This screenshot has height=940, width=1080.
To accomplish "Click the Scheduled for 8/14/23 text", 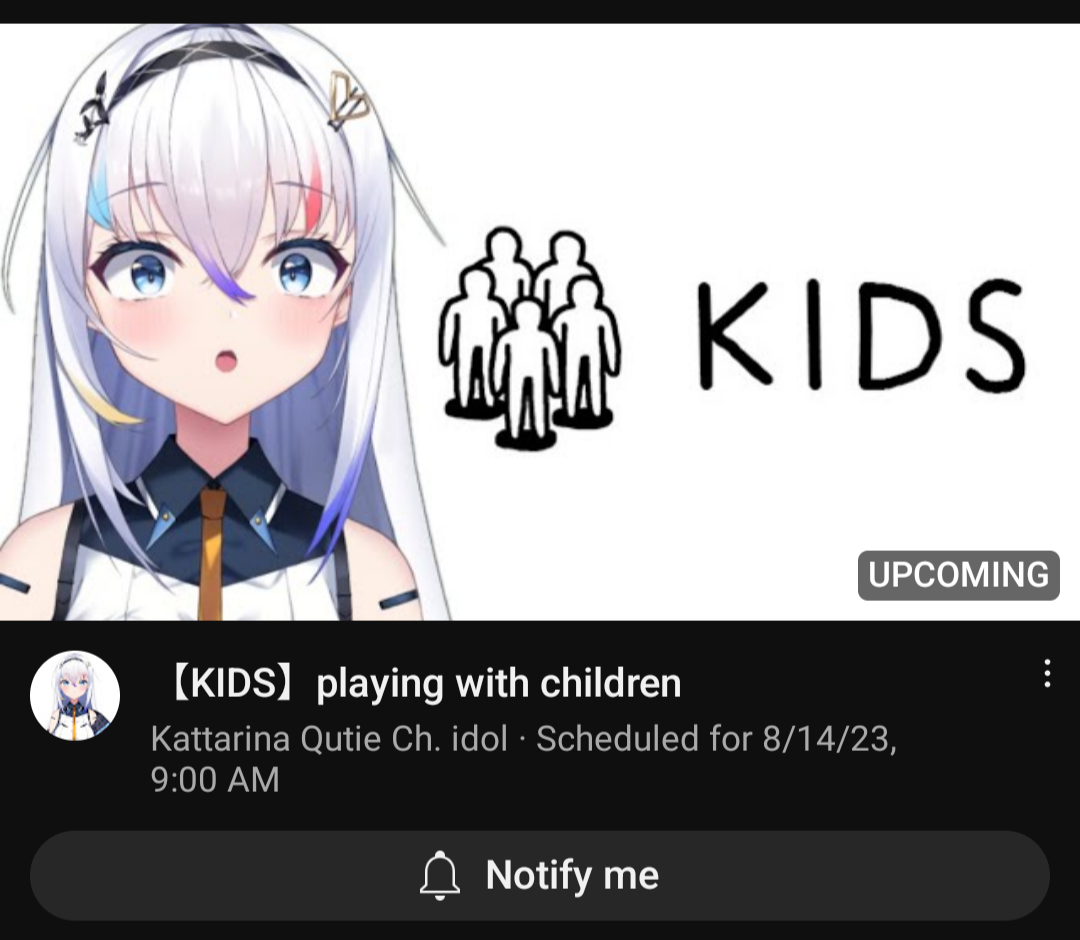I will [x=716, y=739].
